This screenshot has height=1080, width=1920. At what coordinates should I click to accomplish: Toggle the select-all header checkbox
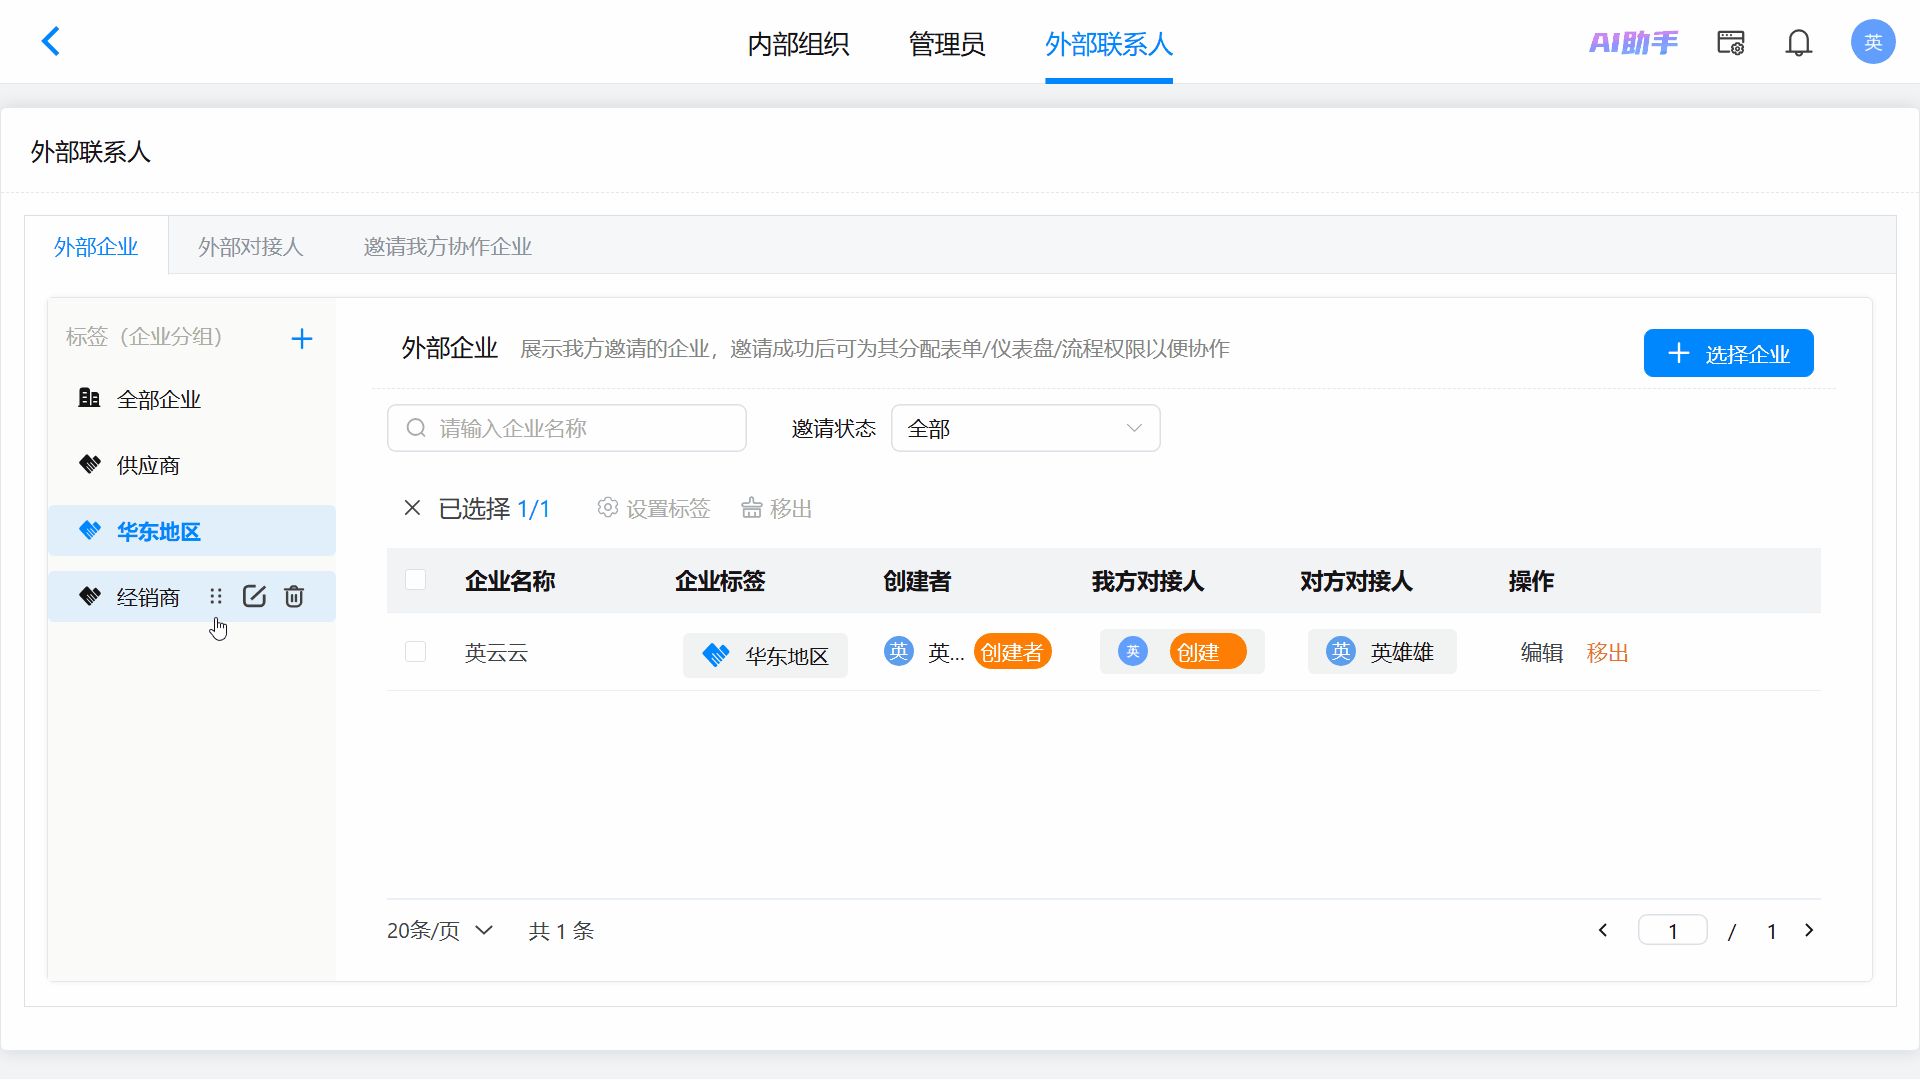[416, 580]
